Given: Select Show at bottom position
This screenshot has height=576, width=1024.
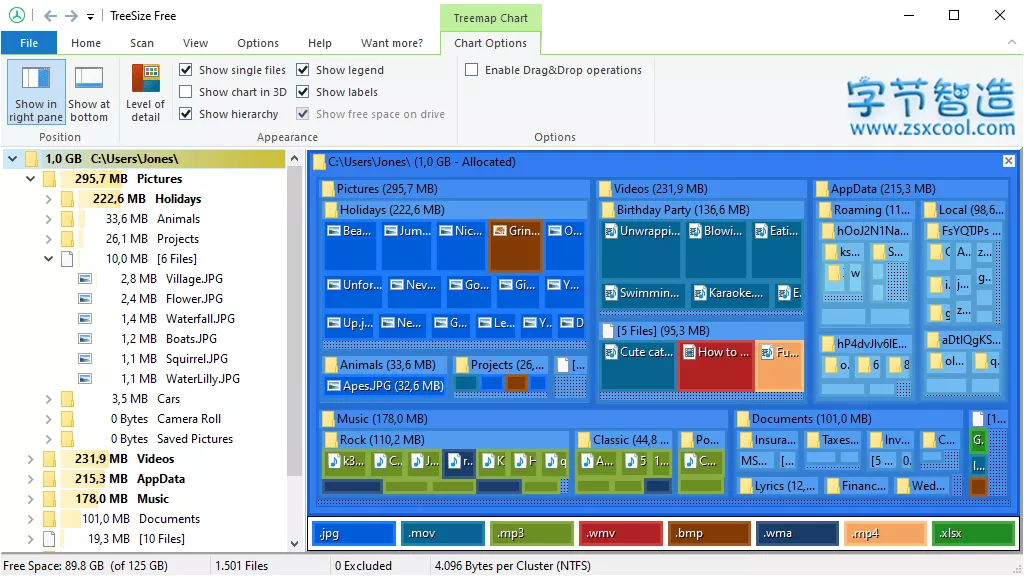Looking at the screenshot, I should coord(89,92).
